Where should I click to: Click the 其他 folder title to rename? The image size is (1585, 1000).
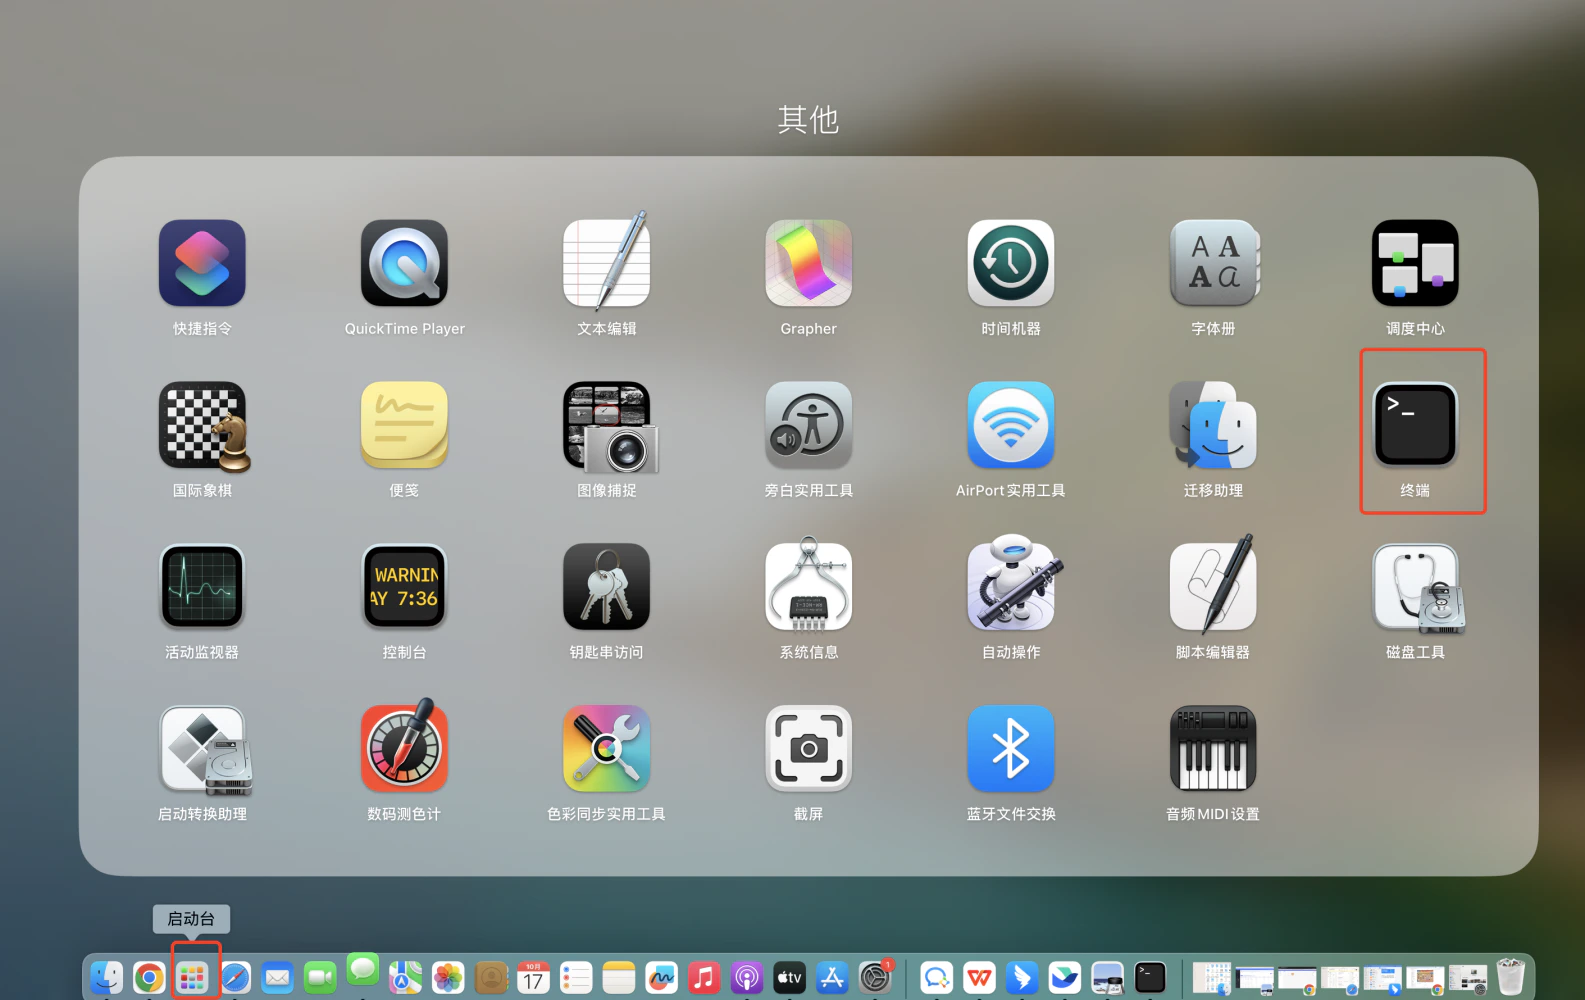[x=808, y=120]
